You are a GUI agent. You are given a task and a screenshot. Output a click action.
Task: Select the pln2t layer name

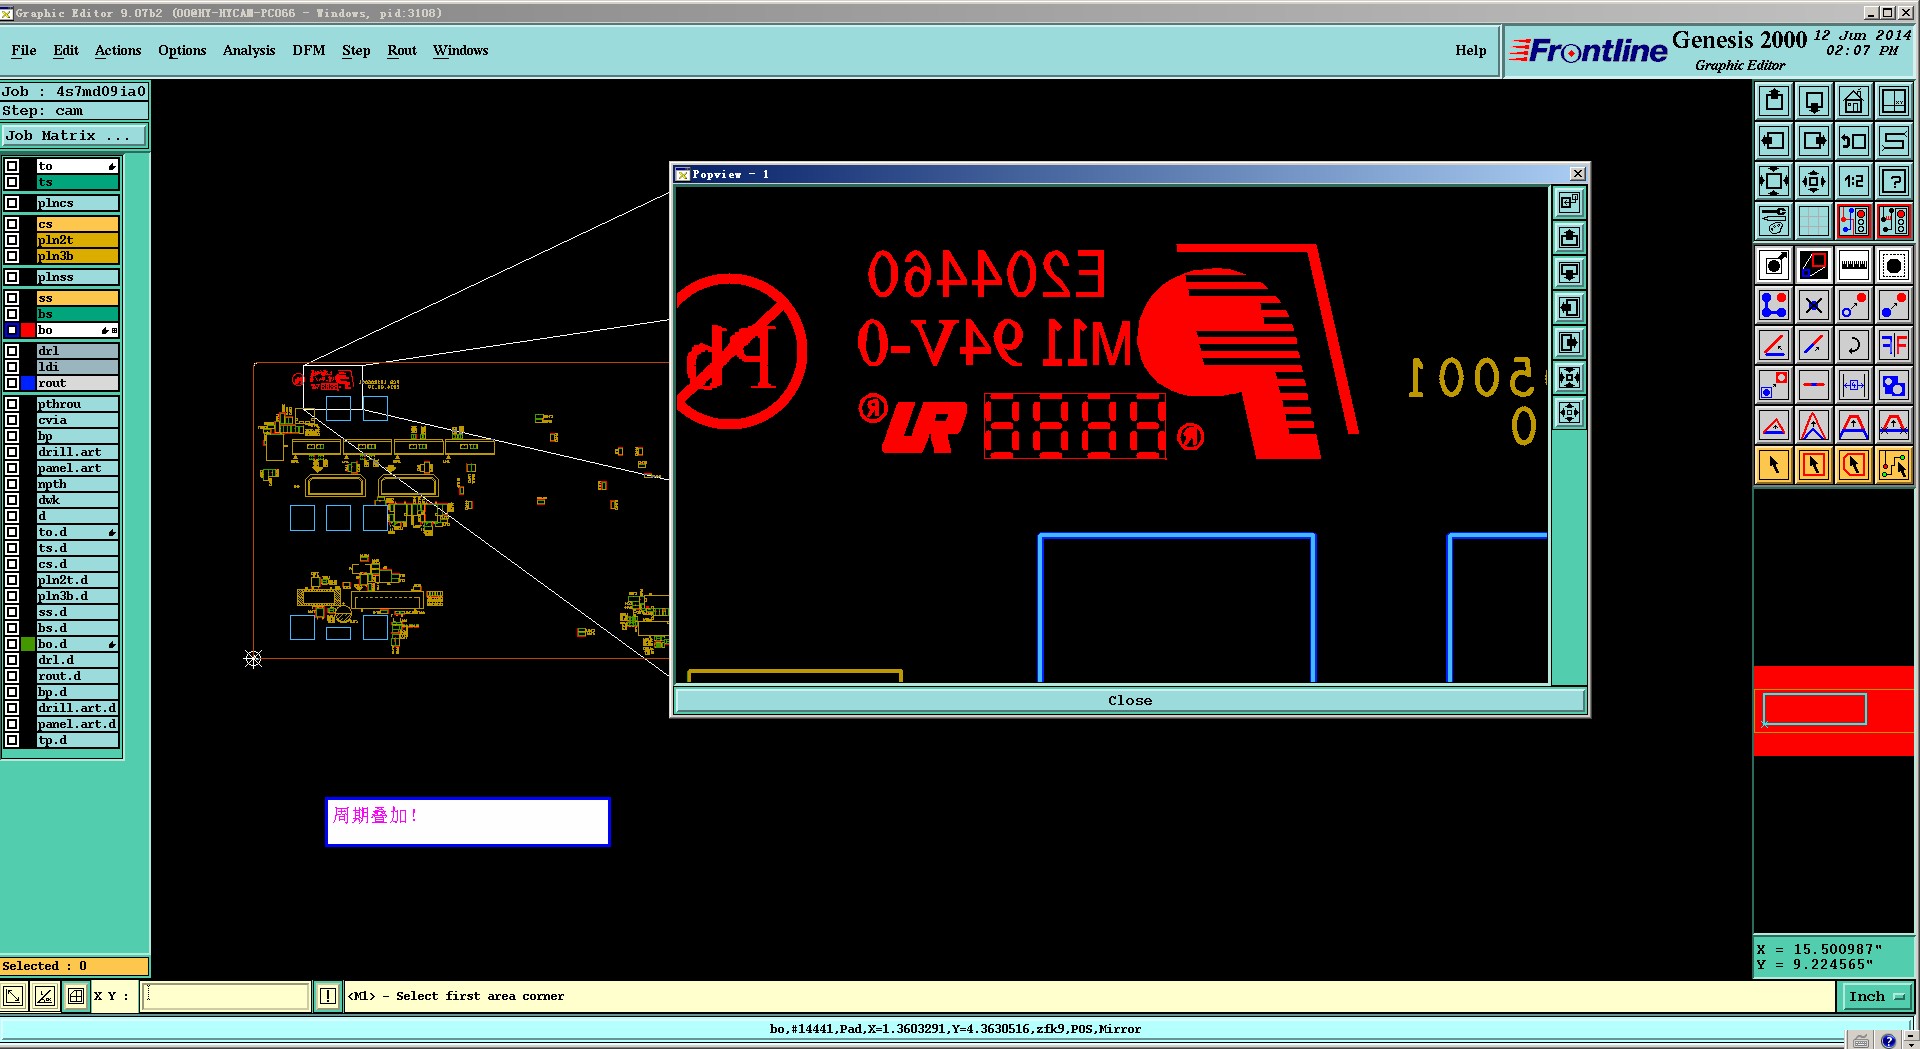[x=78, y=240]
